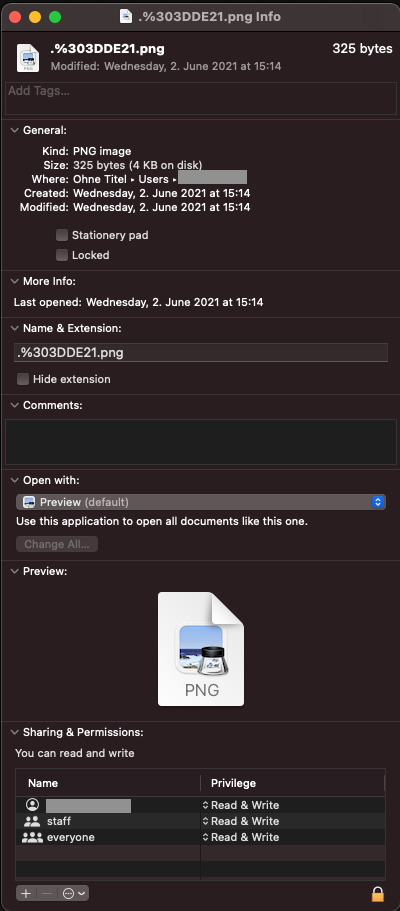Image resolution: width=400 pixels, height=911 pixels.
Task: Click the title bar proxy file icon
Action: pyautogui.click(x=126, y=16)
